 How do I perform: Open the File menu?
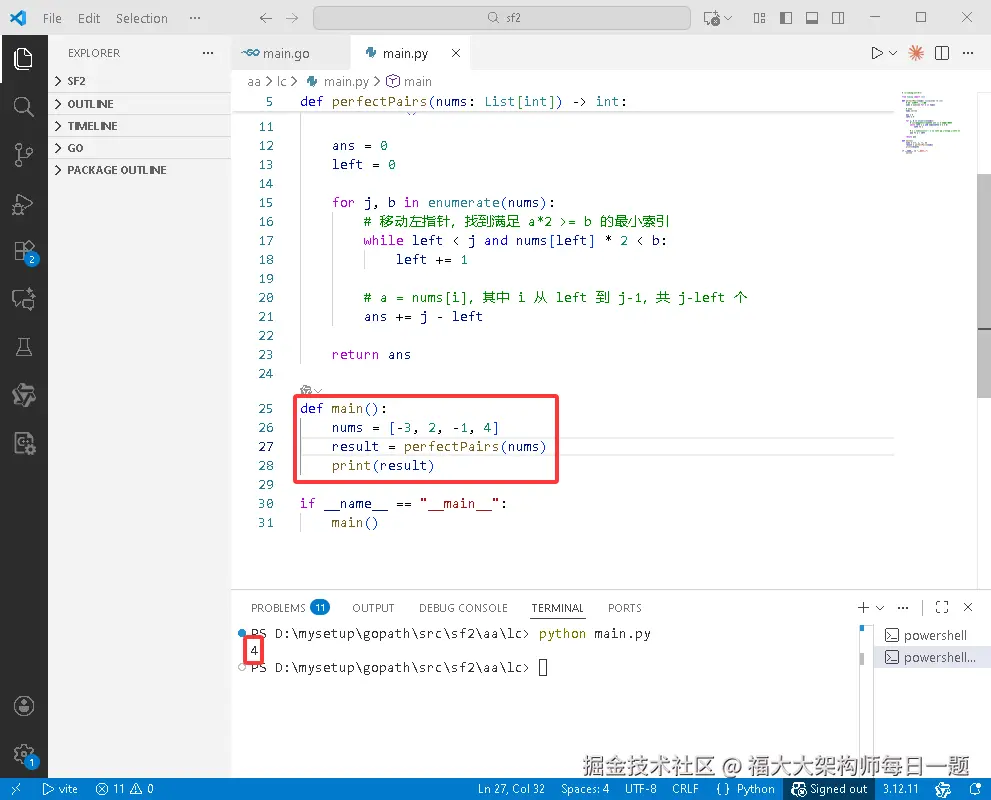click(x=52, y=18)
